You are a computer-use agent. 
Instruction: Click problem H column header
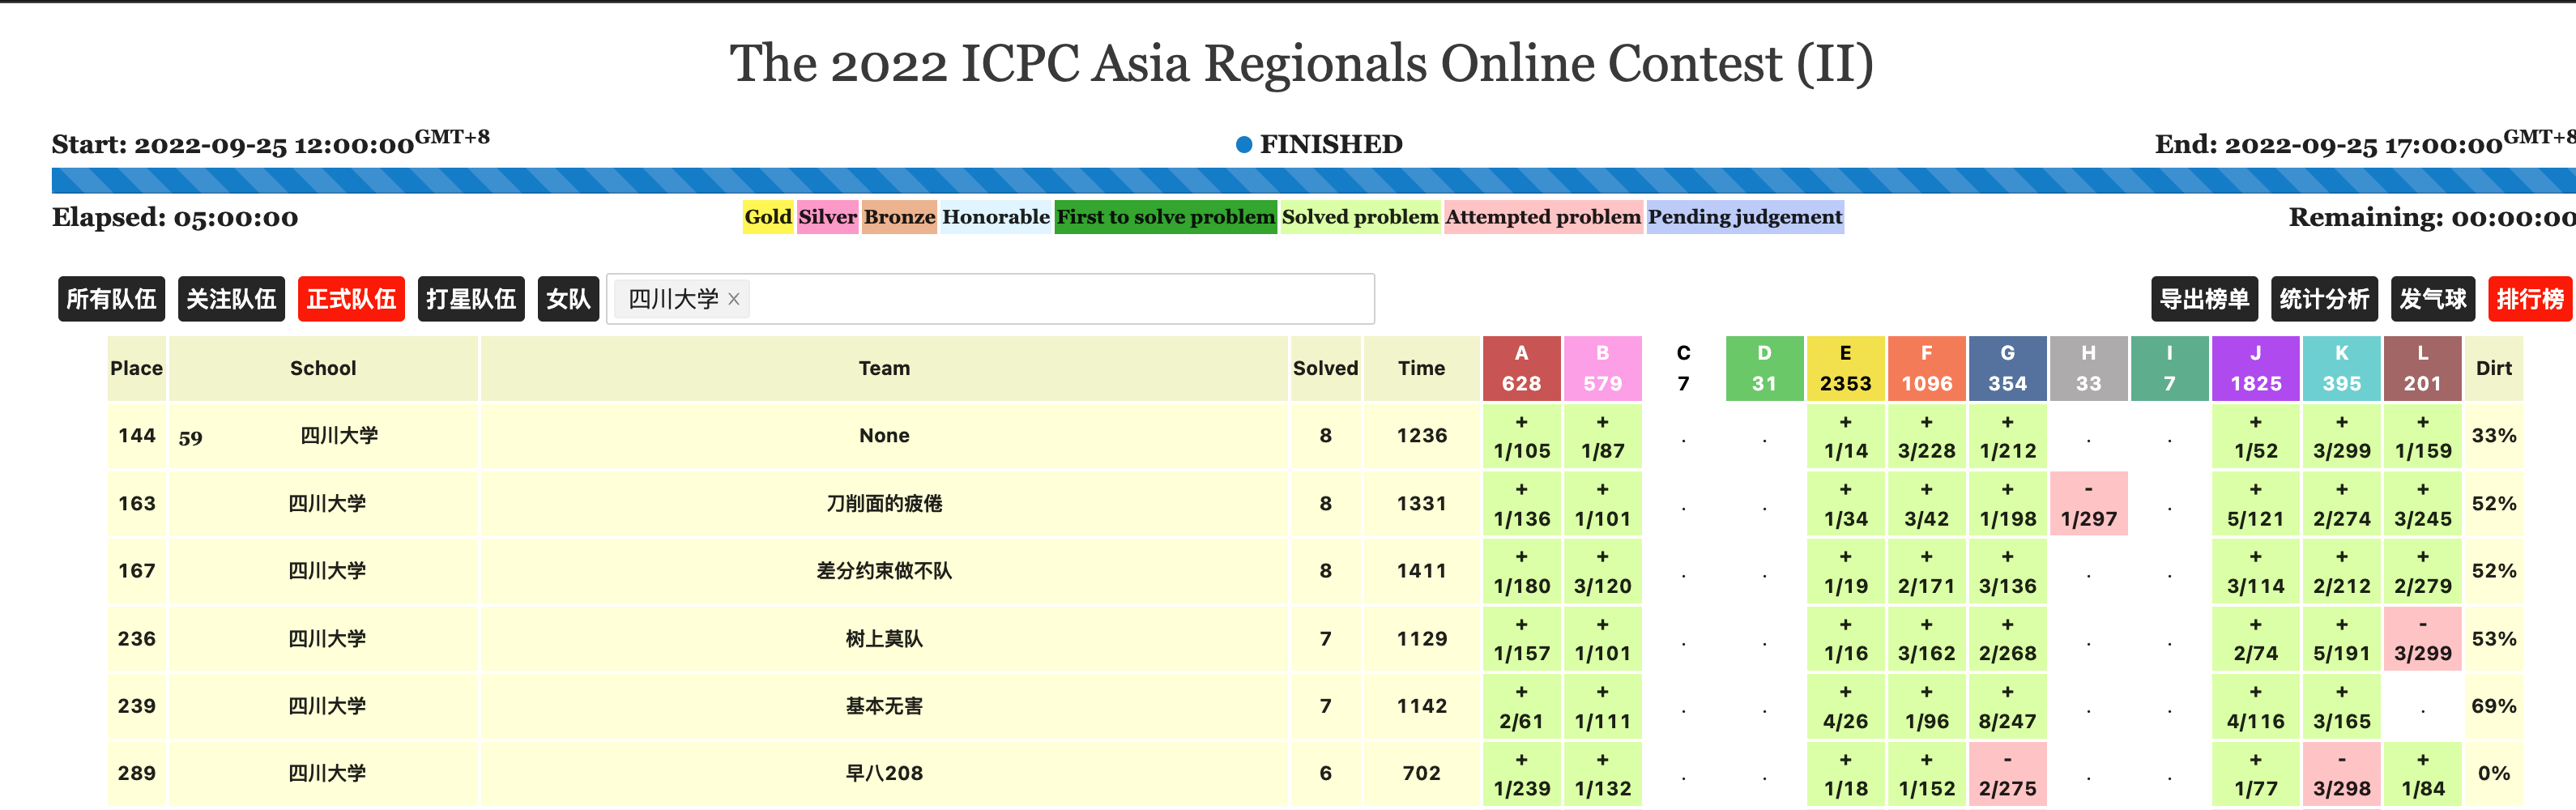(x=2088, y=368)
